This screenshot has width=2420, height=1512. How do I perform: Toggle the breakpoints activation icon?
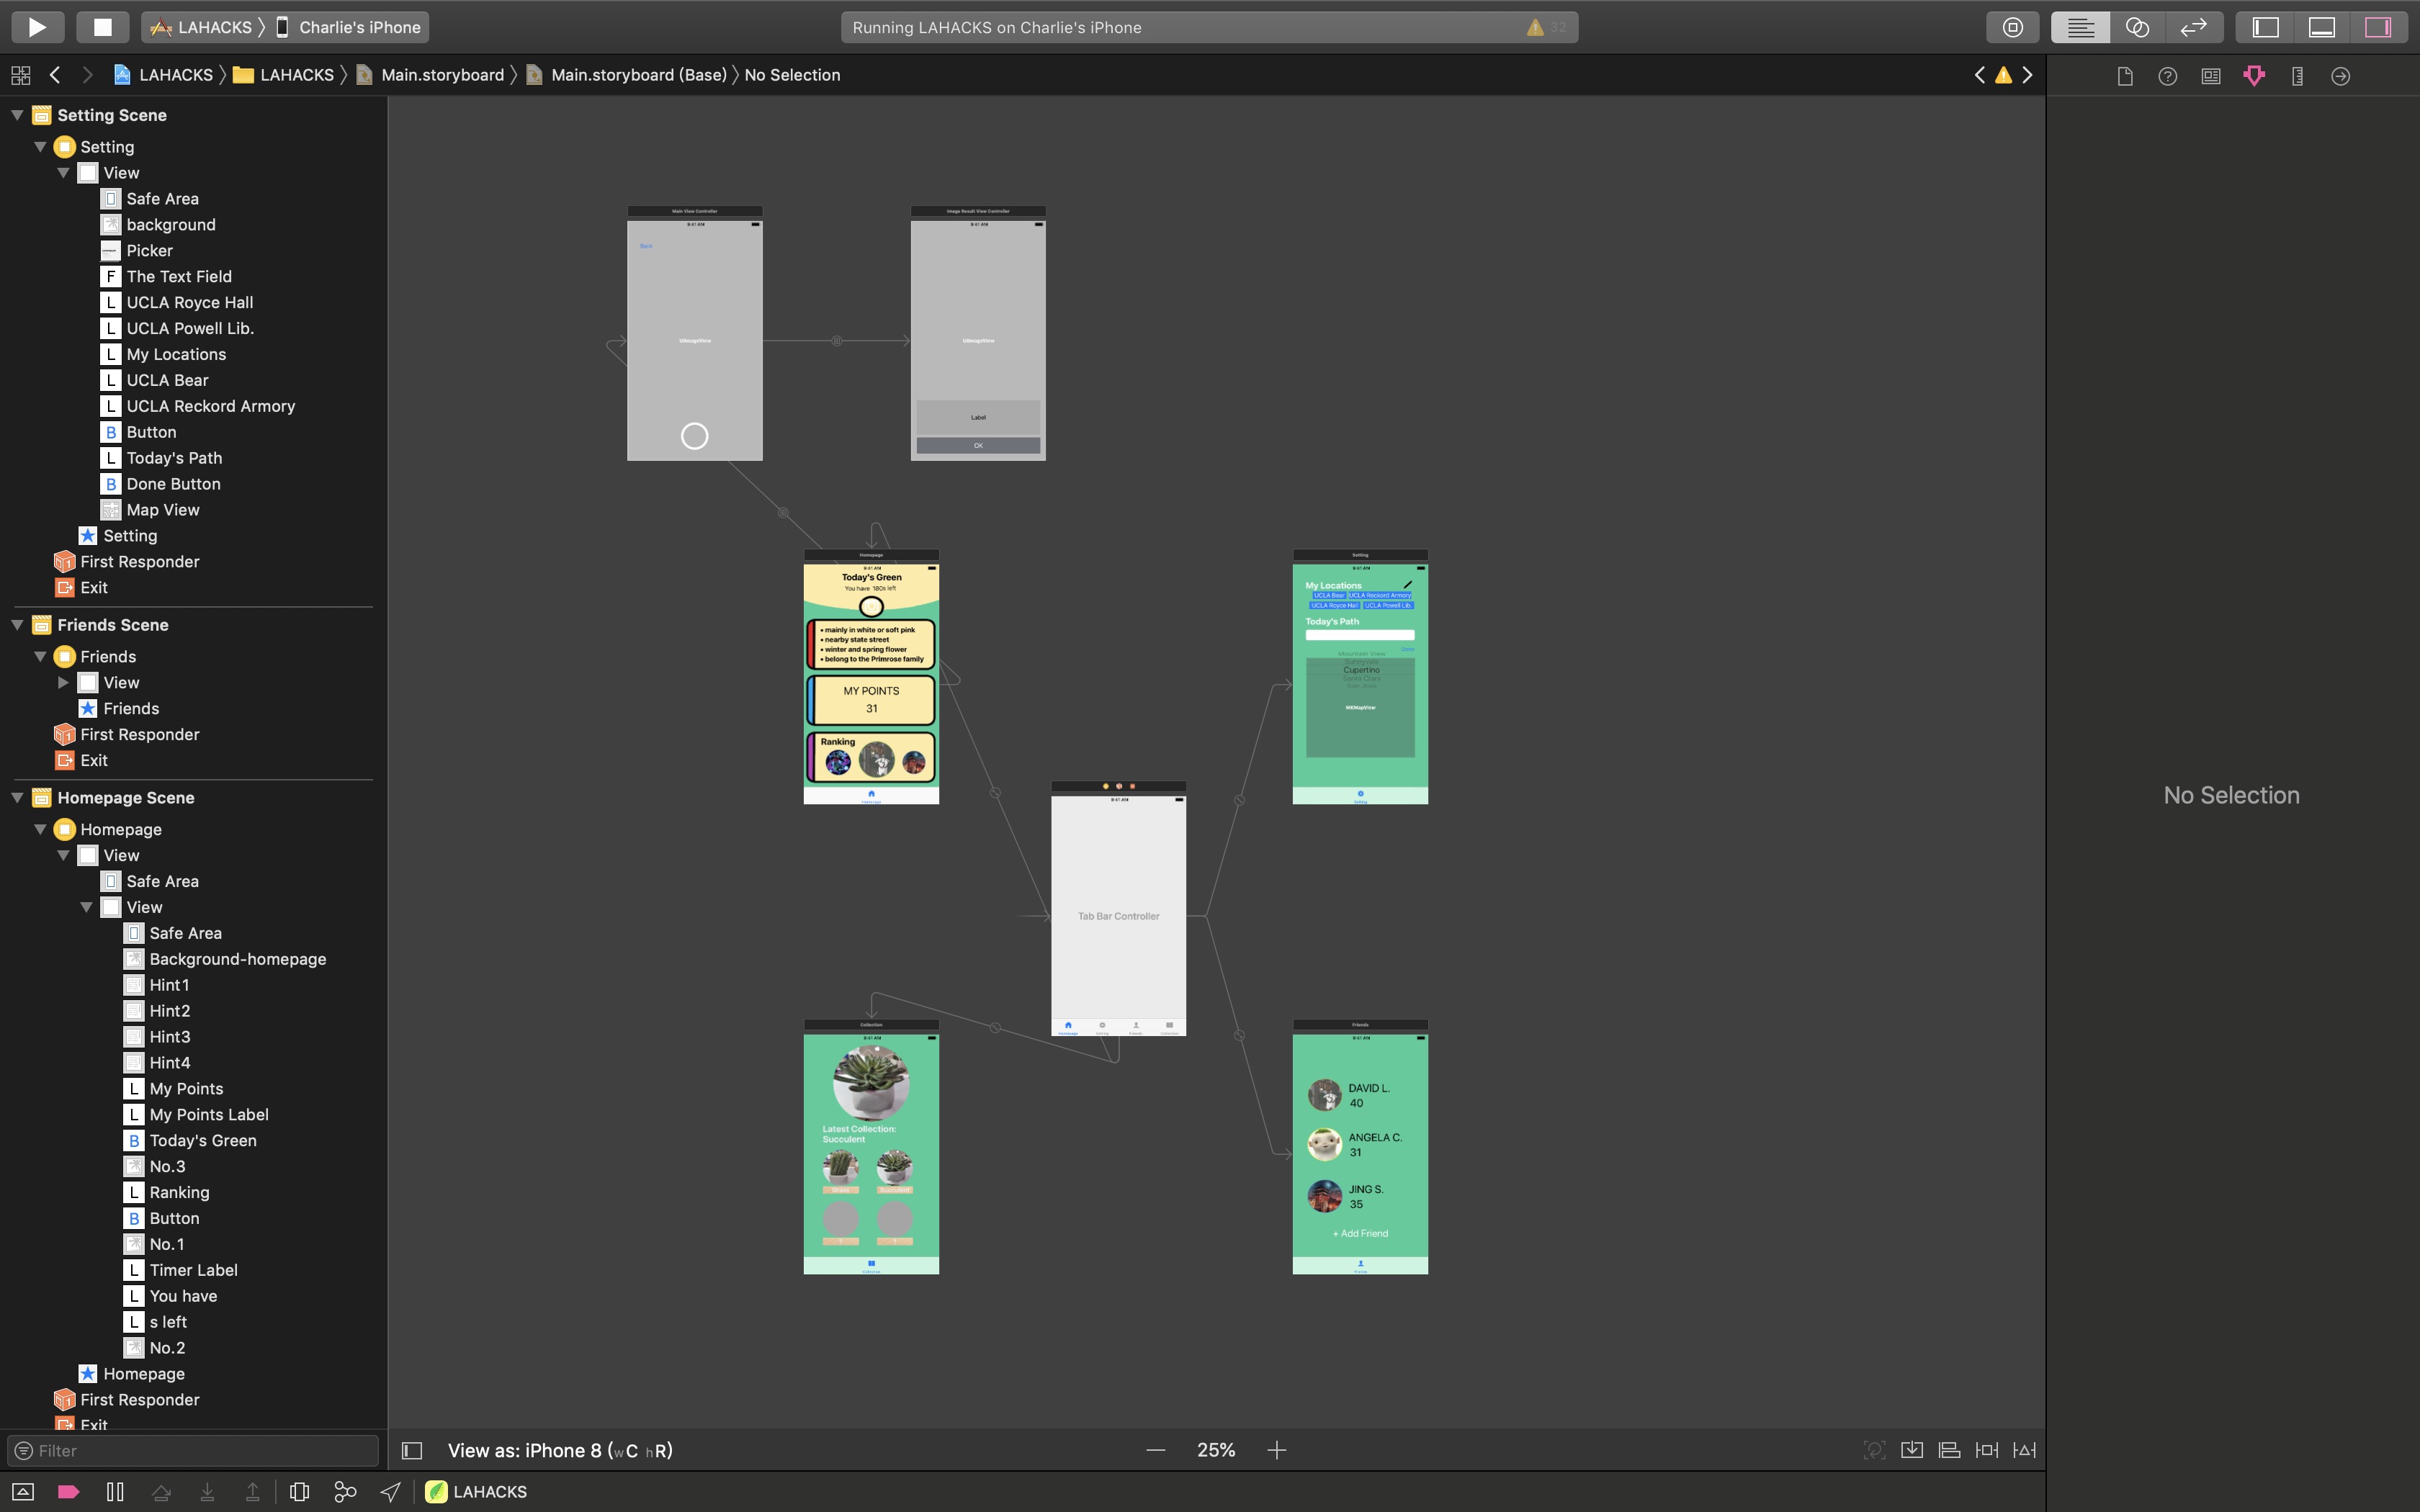coord(68,1492)
